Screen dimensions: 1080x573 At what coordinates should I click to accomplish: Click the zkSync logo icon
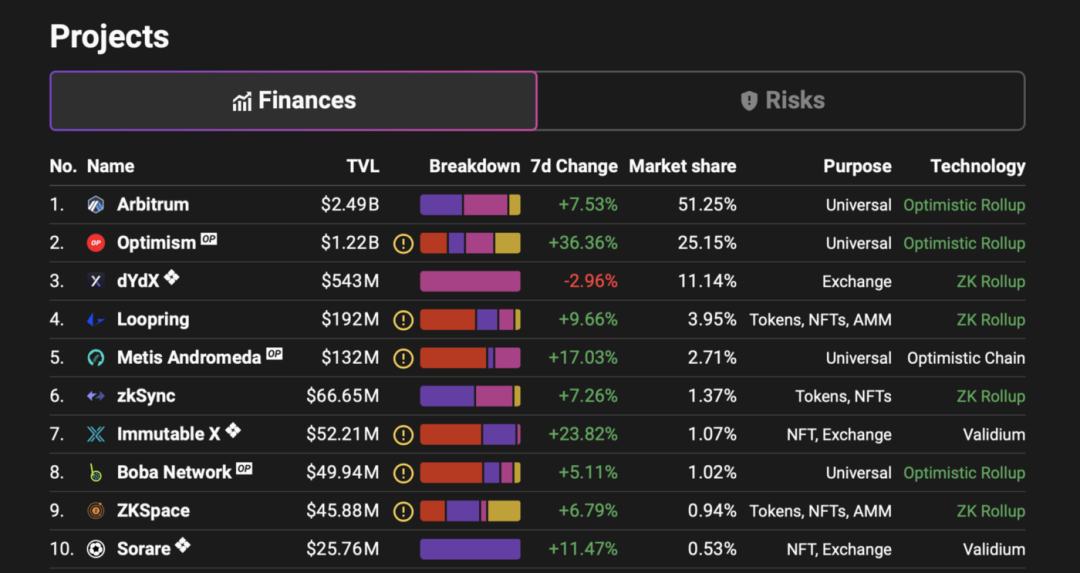96,396
